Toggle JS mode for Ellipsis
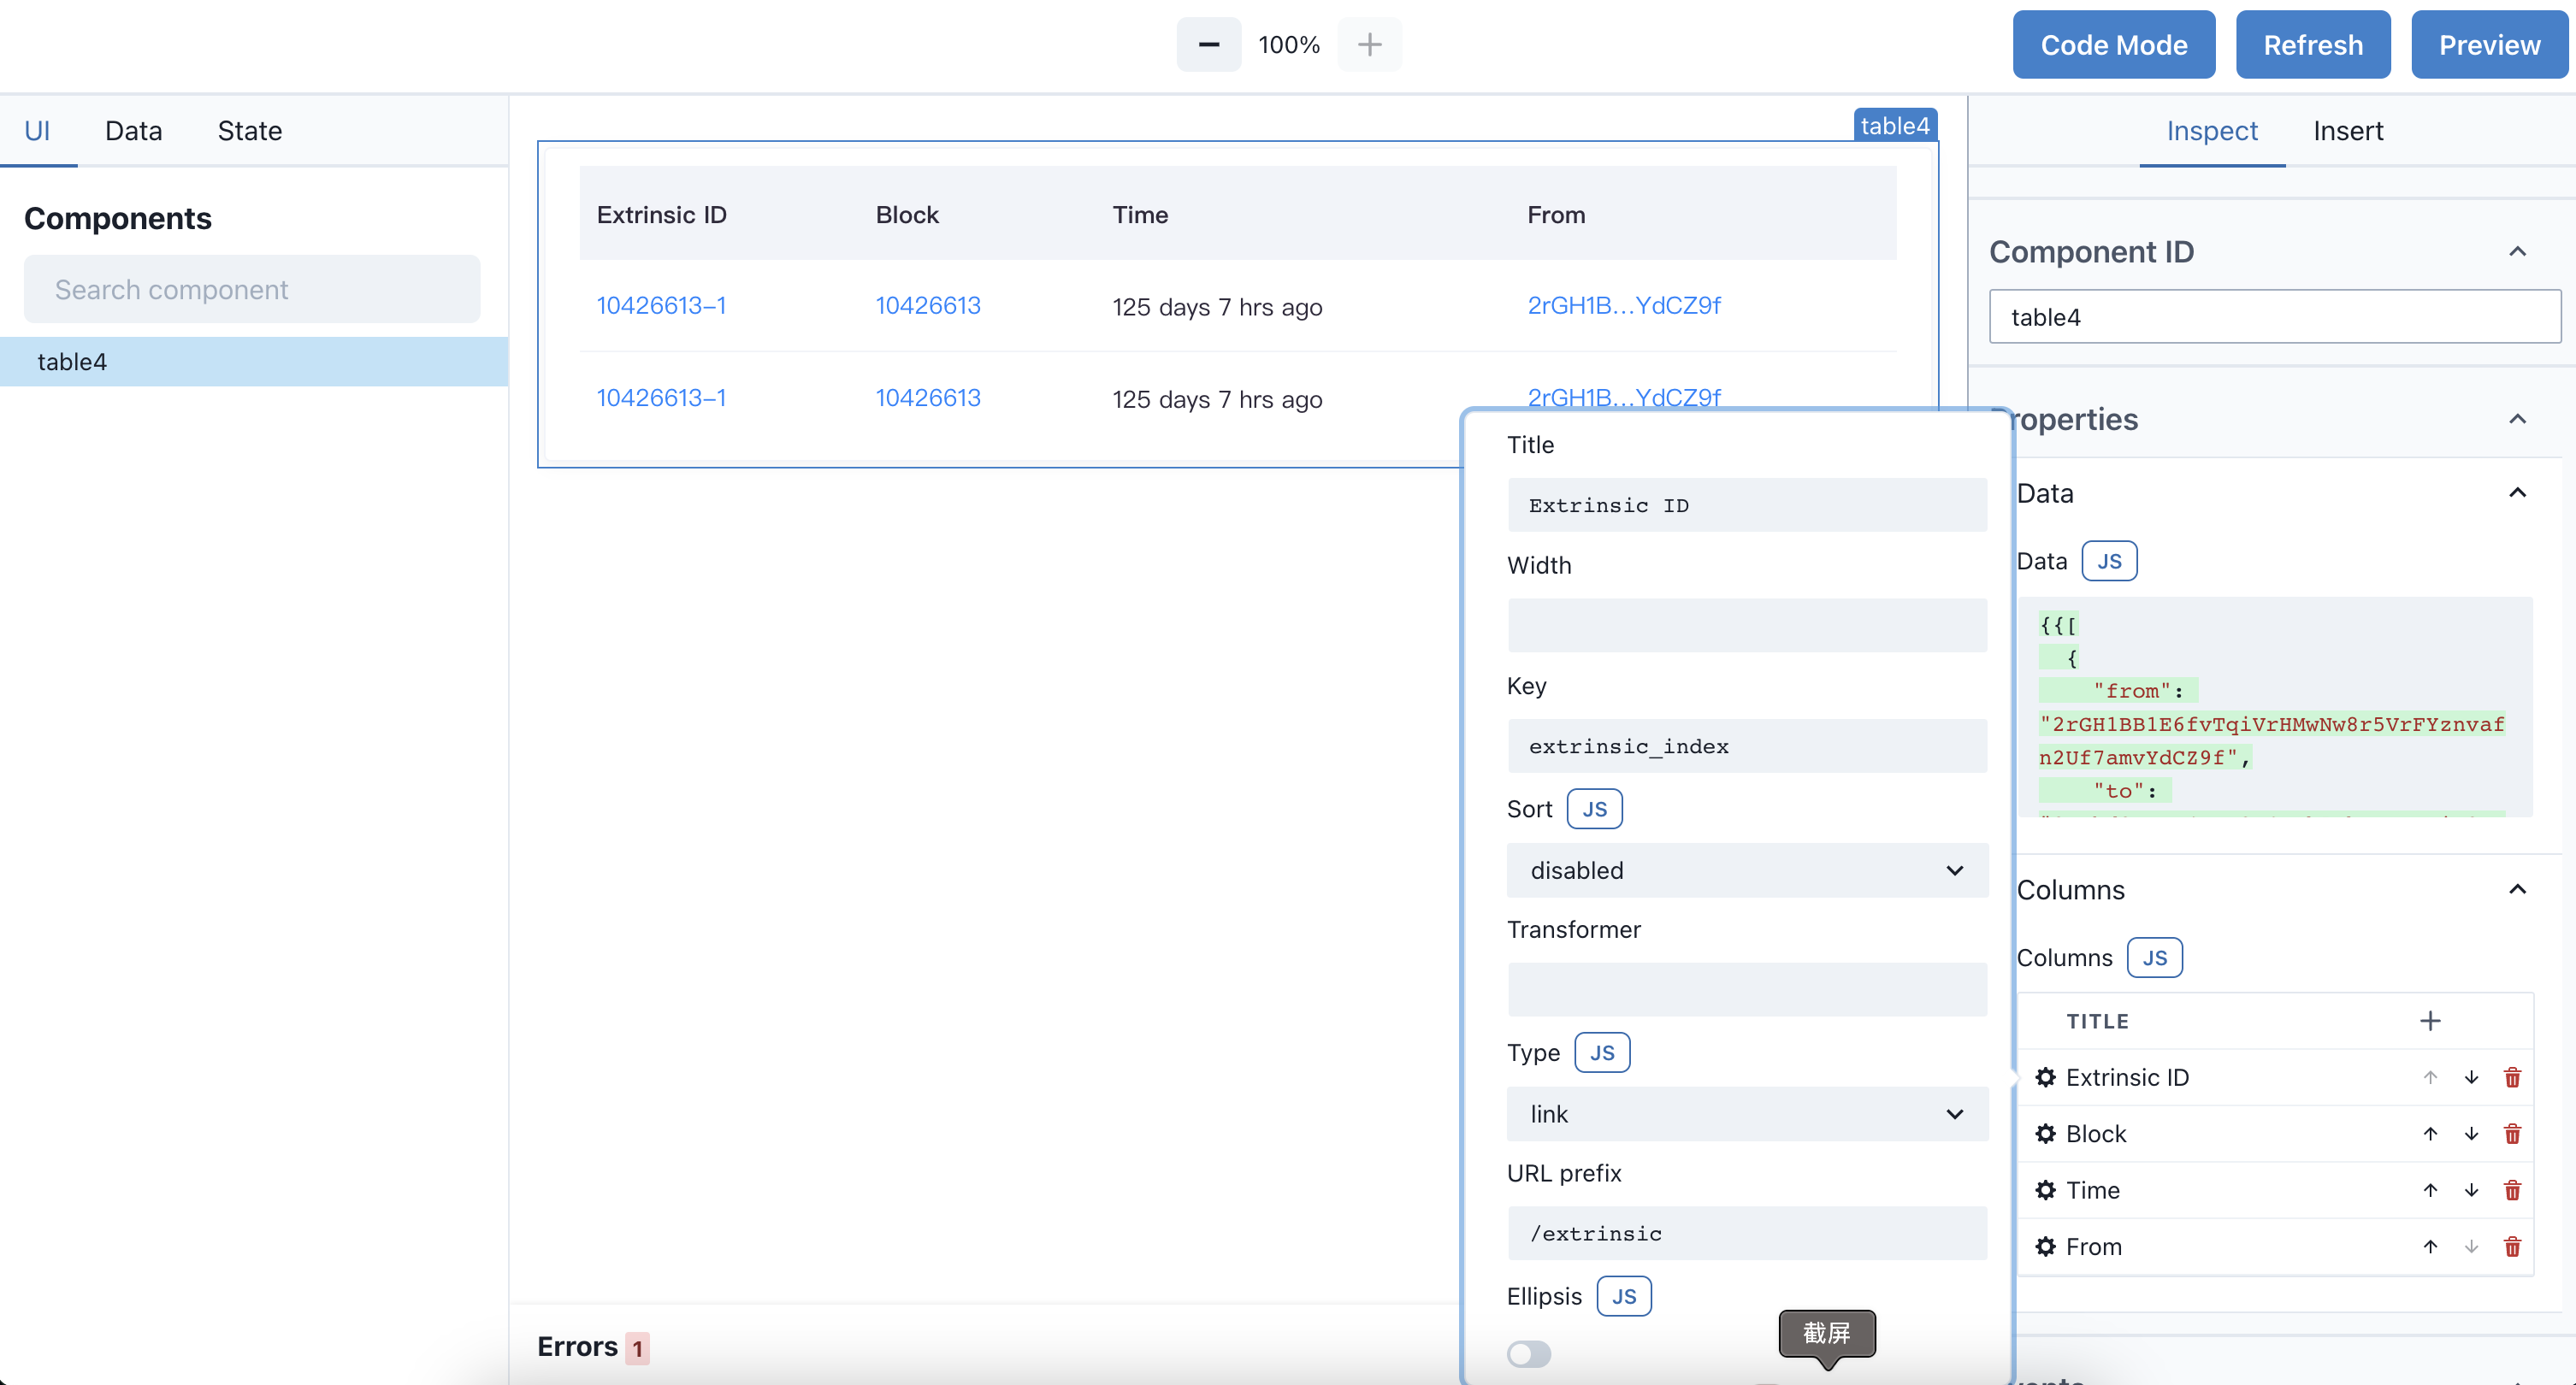The image size is (2576, 1385). [1624, 1296]
